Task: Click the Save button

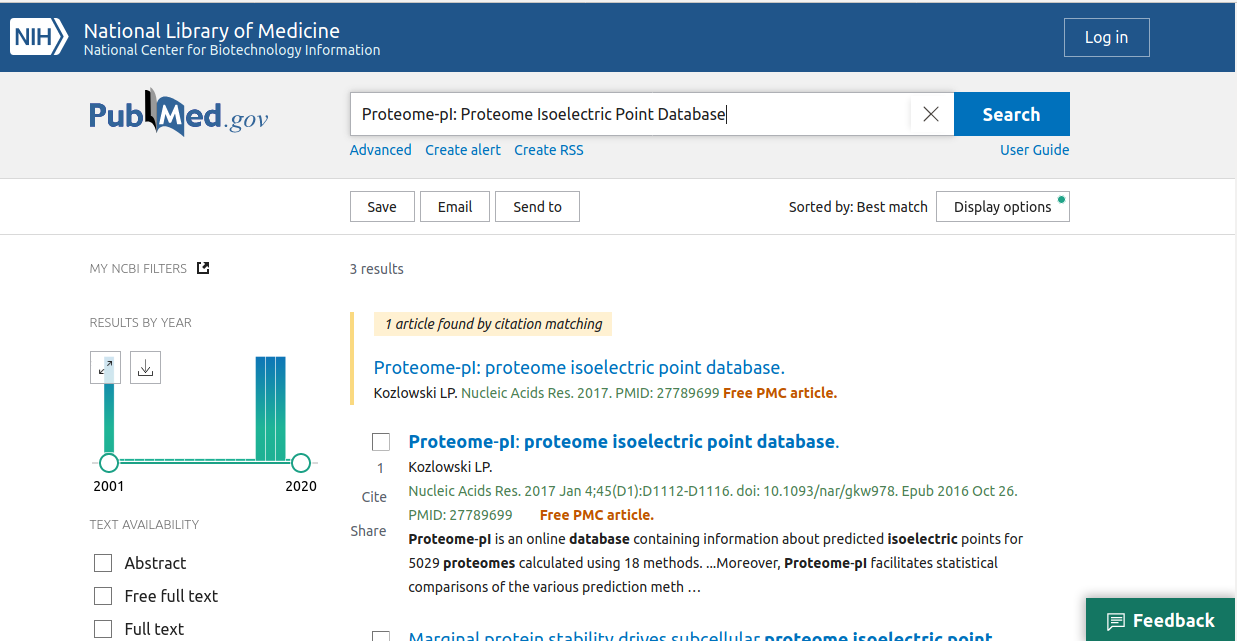Action: (x=382, y=207)
